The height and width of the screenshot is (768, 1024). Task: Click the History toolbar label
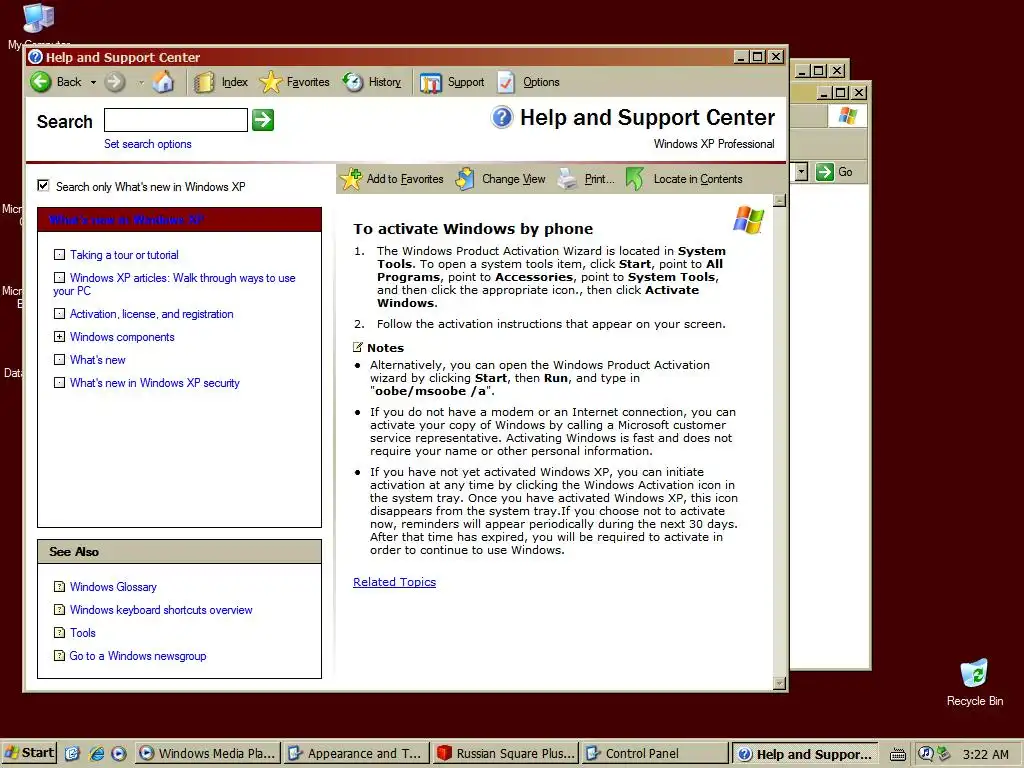[x=385, y=82]
